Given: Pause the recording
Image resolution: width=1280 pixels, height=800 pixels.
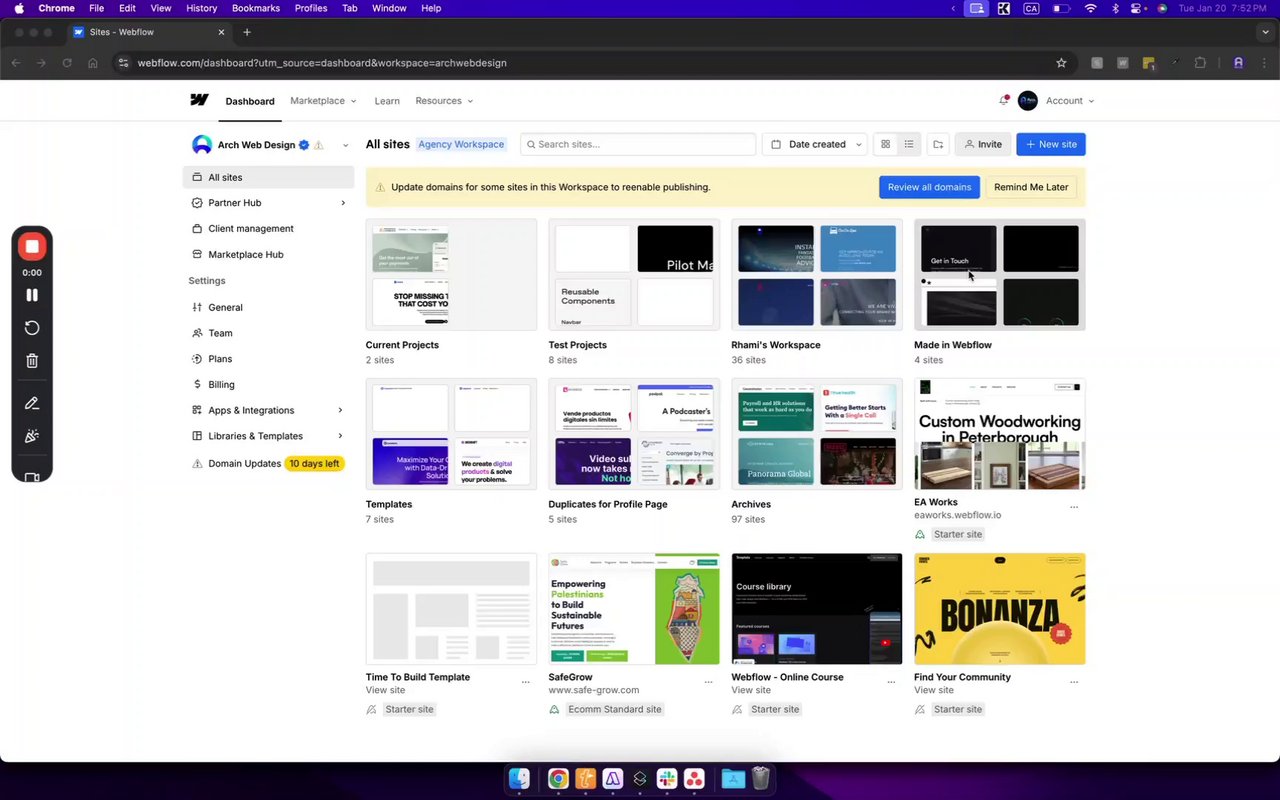Looking at the screenshot, I should pyautogui.click(x=32, y=295).
